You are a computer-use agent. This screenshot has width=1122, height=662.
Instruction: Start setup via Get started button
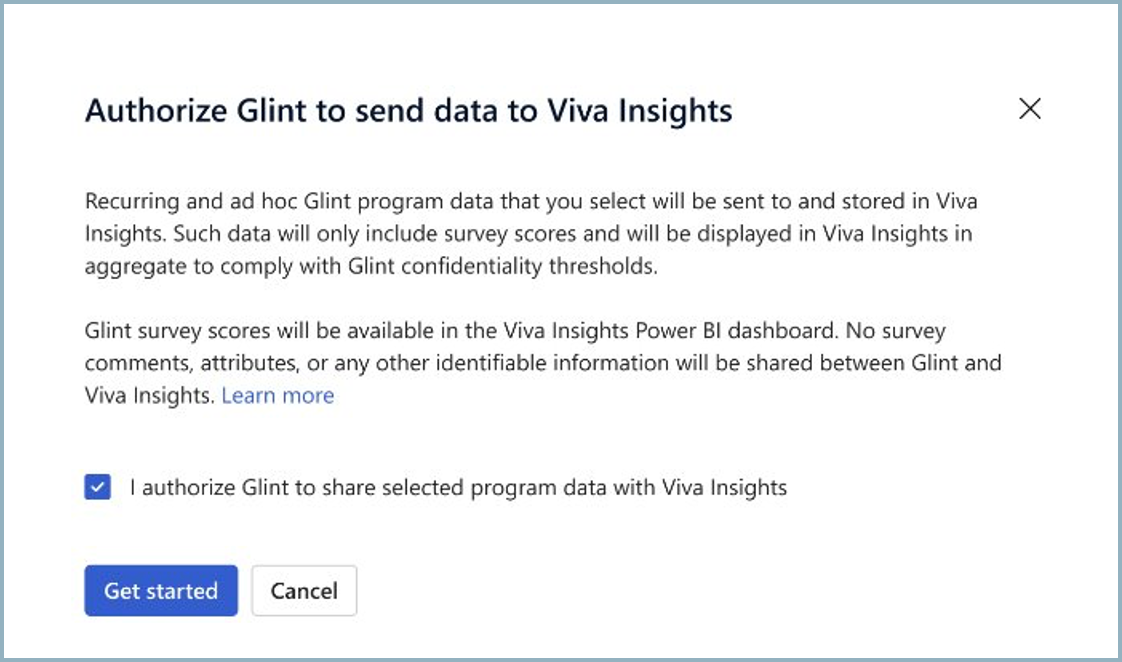tap(161, 590)
